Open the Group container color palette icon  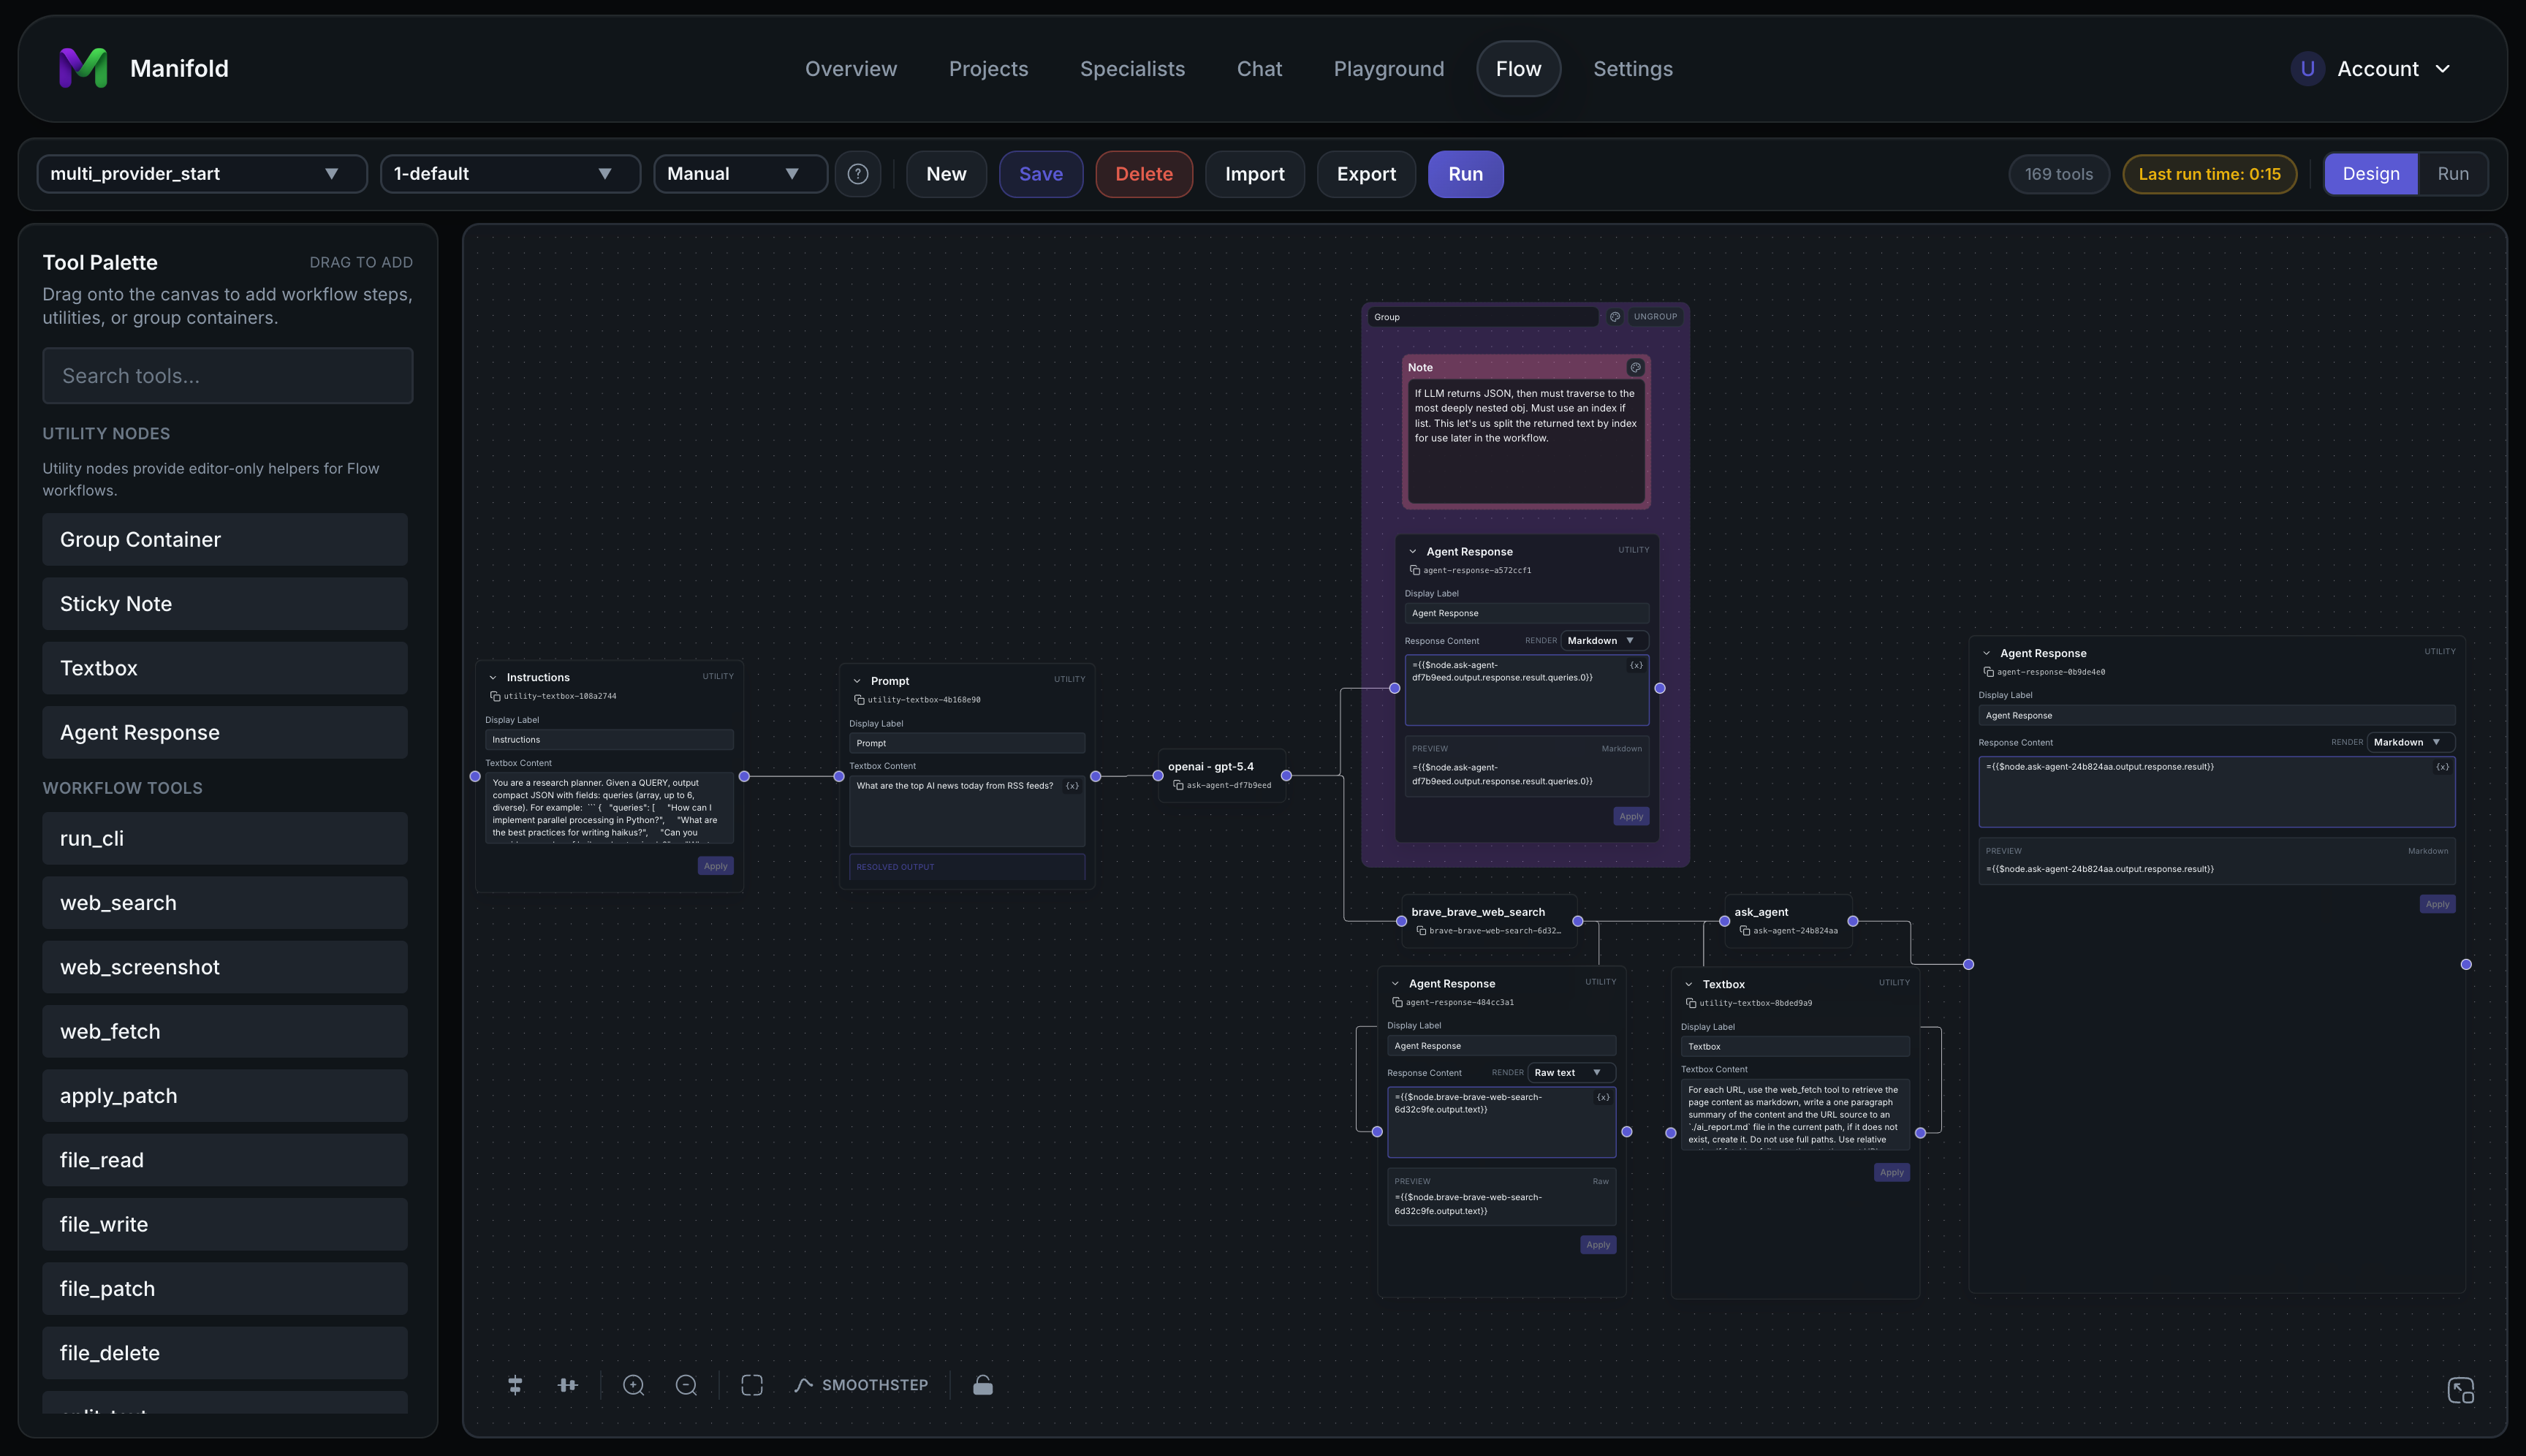(1615, 317)
